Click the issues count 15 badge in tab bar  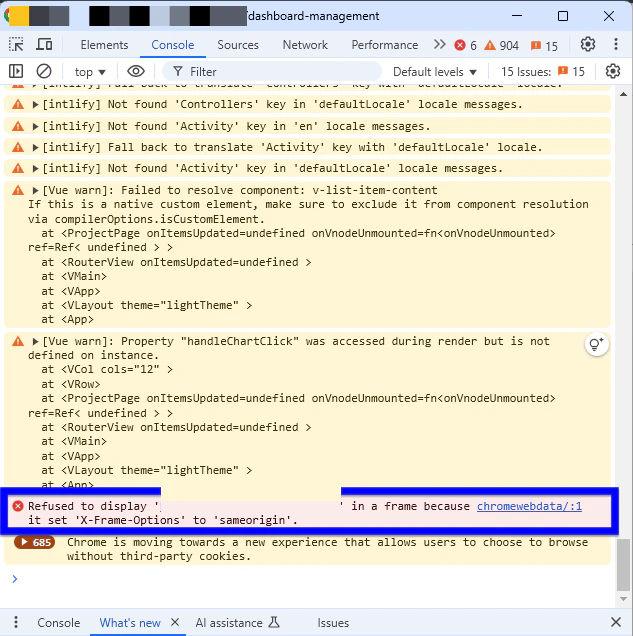click(x=545, y=45)
